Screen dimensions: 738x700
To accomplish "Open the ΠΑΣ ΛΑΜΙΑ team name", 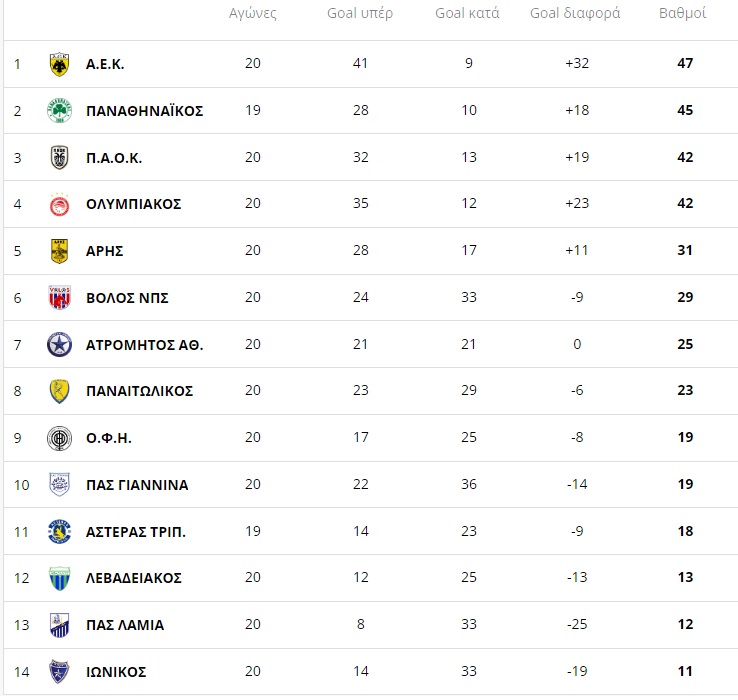I will point(125,625).
